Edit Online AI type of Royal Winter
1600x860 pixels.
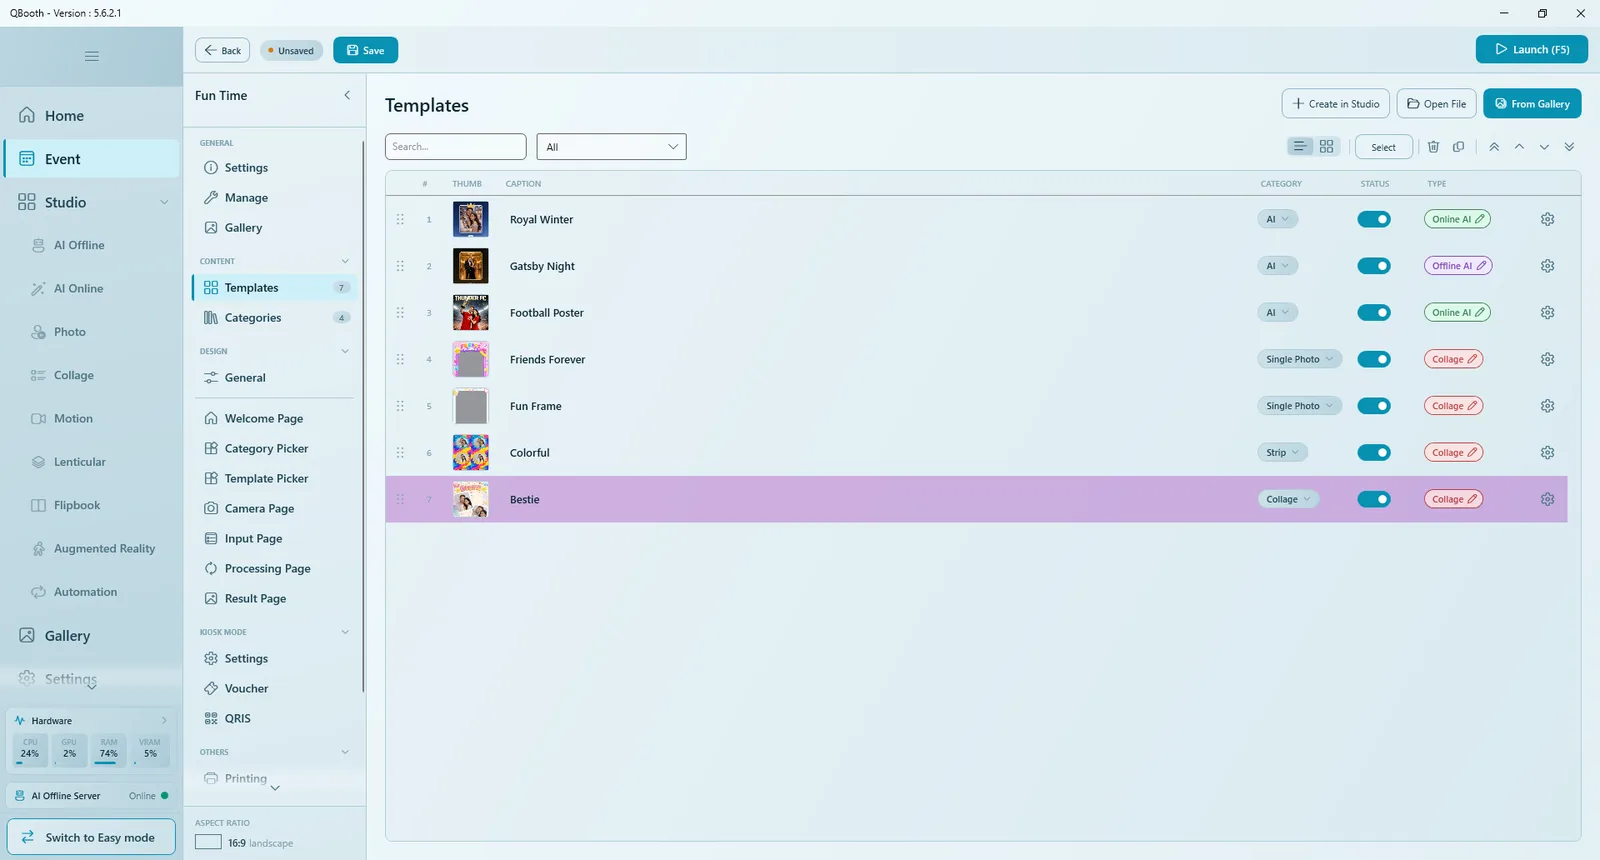pos(1457,219)
